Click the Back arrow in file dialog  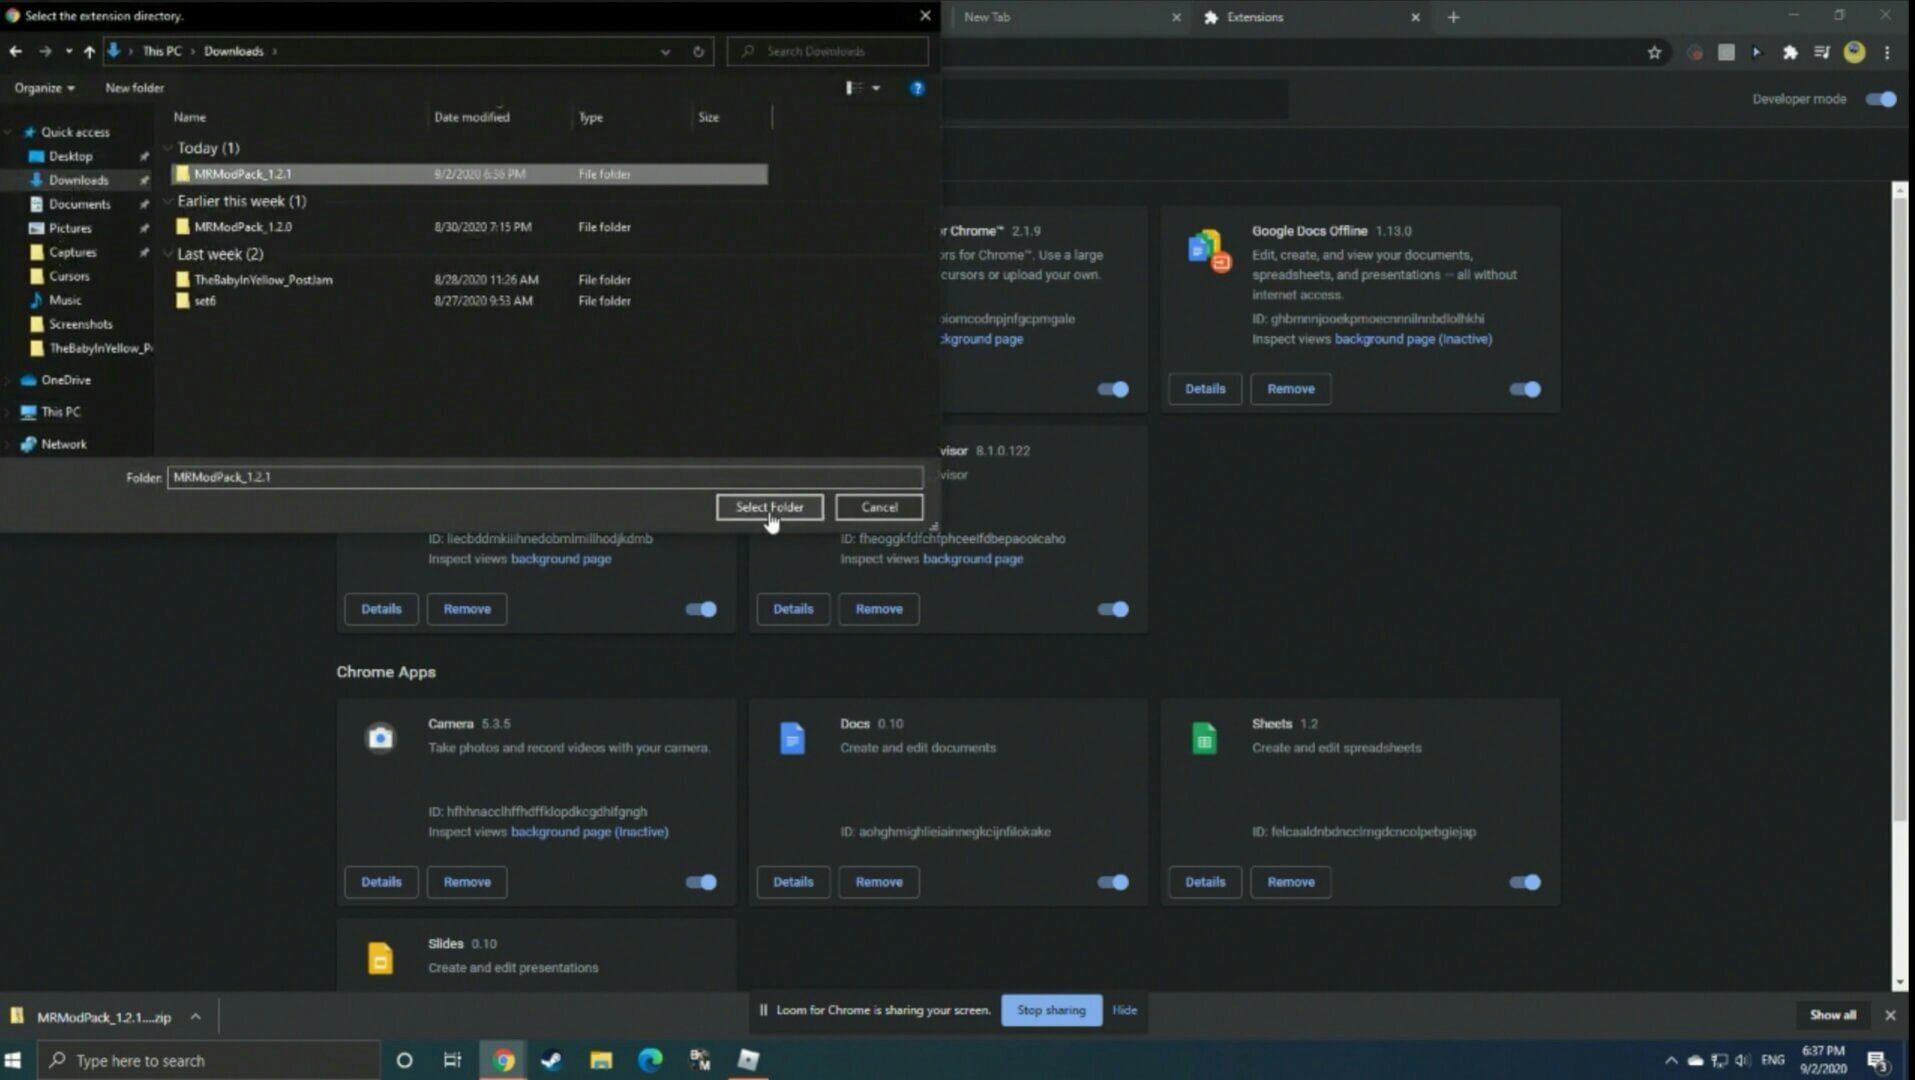tap(16, 51)
